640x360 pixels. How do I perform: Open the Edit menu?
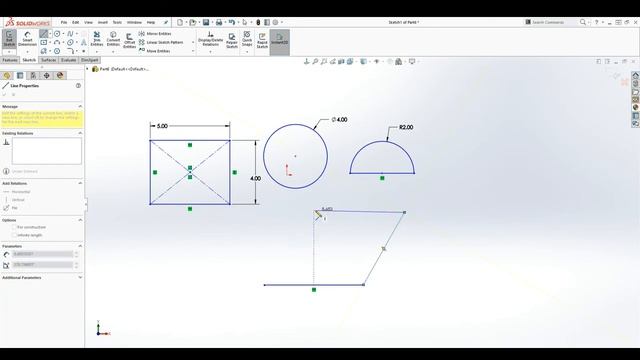(x=76, y=22)
